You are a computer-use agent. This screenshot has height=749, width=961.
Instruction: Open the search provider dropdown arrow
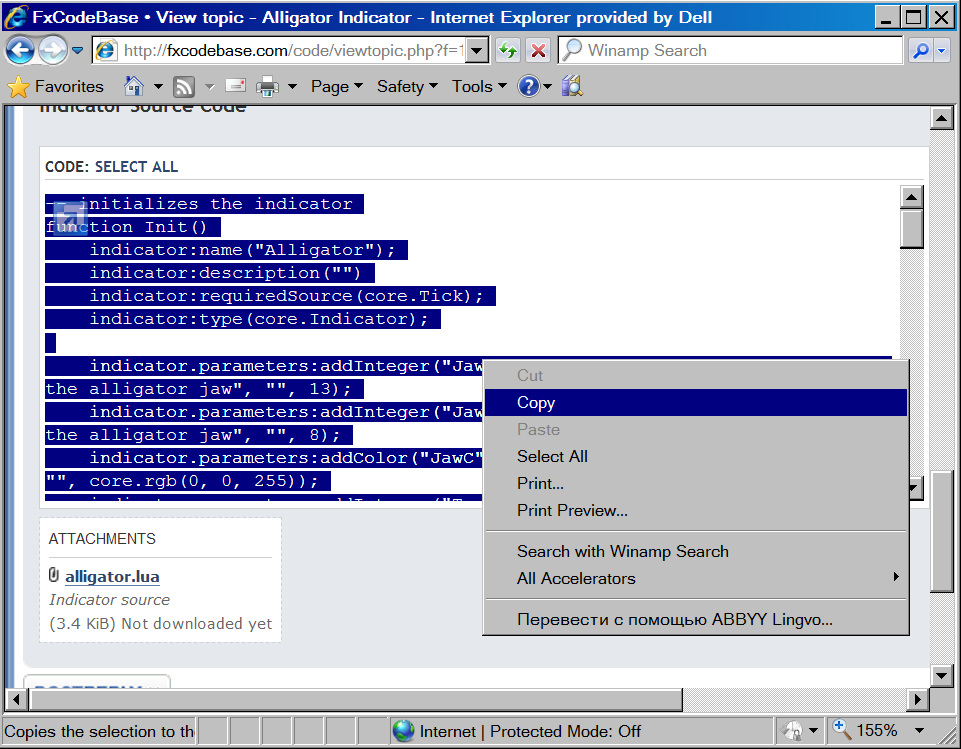[x=942, y=50]
